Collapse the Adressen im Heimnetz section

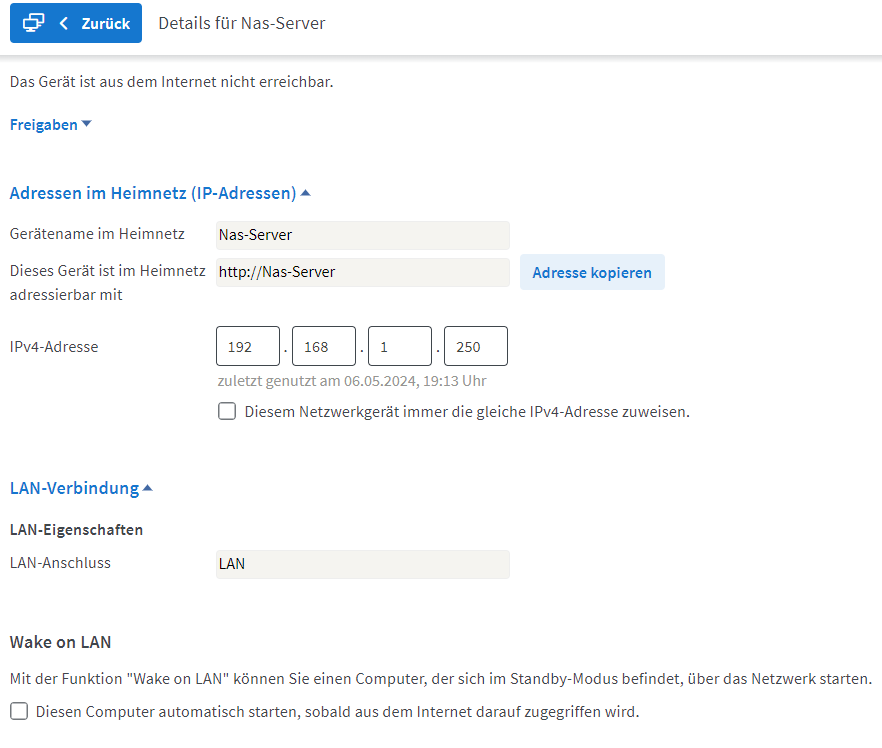(153, 193)
